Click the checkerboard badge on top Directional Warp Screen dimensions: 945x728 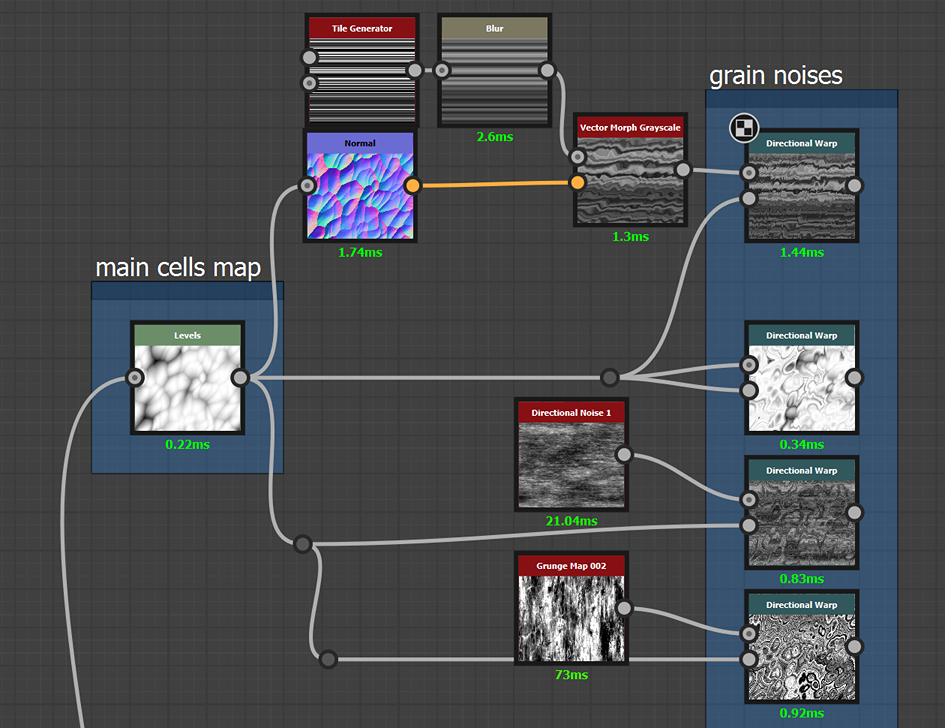(744, 127)
